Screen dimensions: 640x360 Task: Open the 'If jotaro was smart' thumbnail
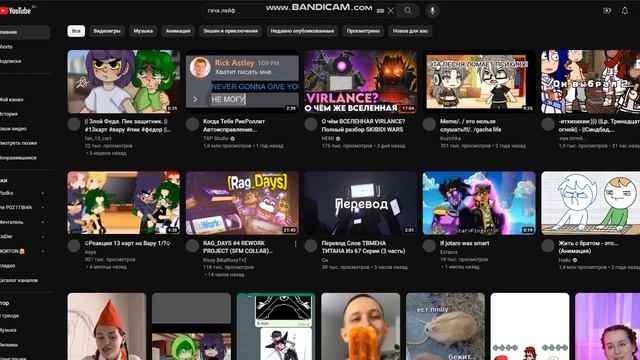(479, 203)
